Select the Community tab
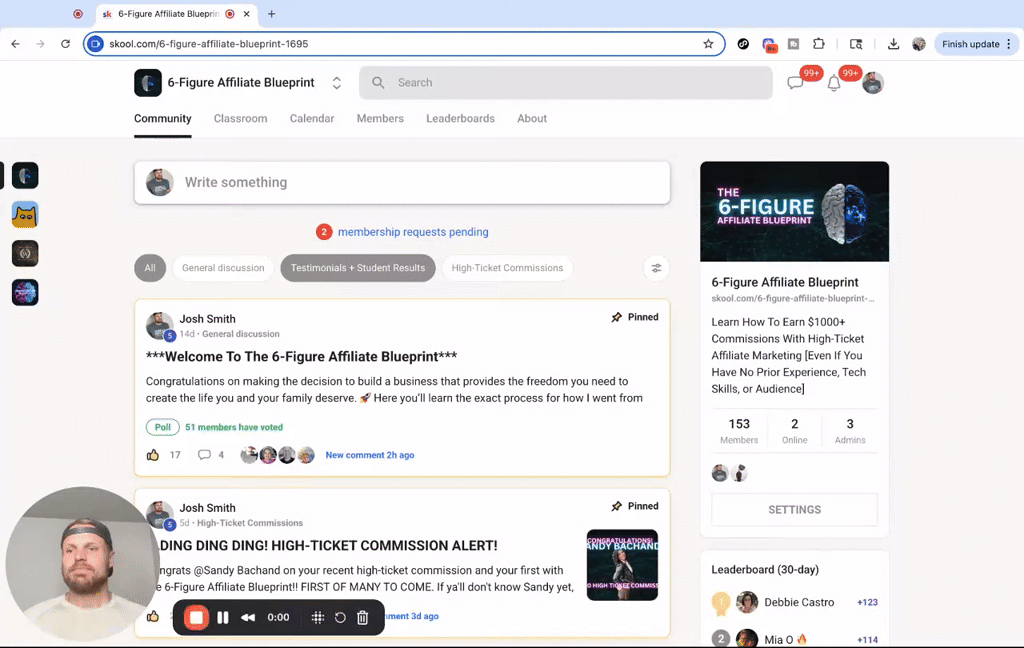This screenshot has width=1024, height=648. 163,118
